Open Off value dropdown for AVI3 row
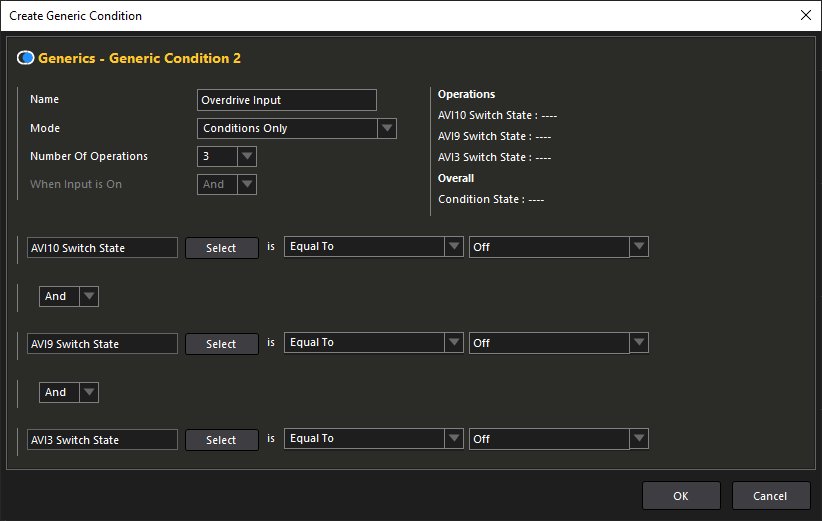 tap(558, 439)
